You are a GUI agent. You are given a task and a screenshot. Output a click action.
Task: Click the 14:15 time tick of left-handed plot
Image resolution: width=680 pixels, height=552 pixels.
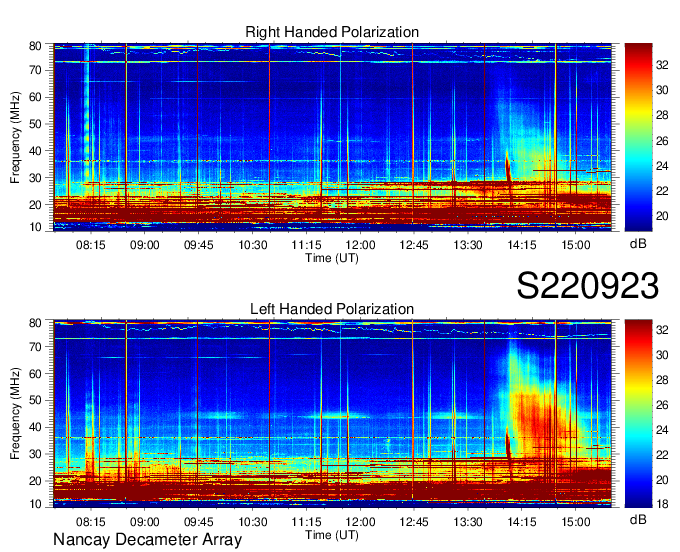[522, 521]
